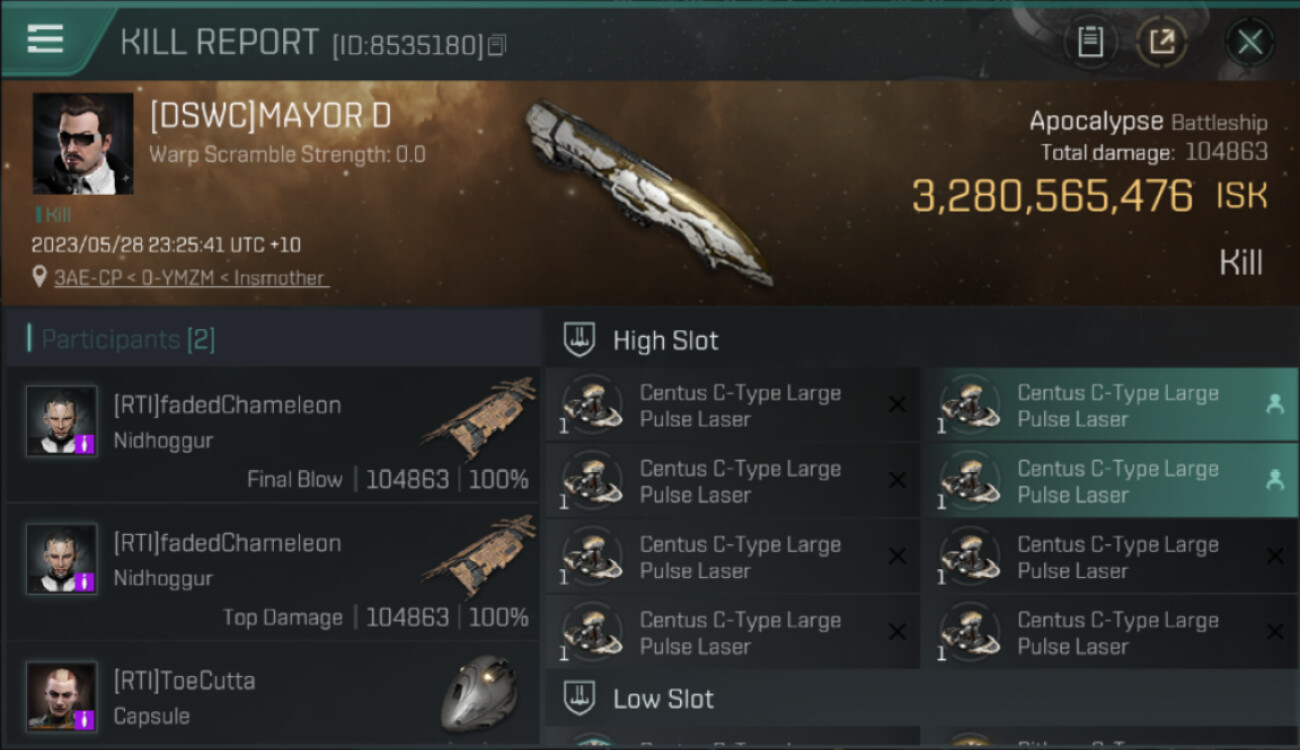This screenshot has width=1300, height=750.
Task: View MAYOR D's character portrait
Action: [83, 144]
